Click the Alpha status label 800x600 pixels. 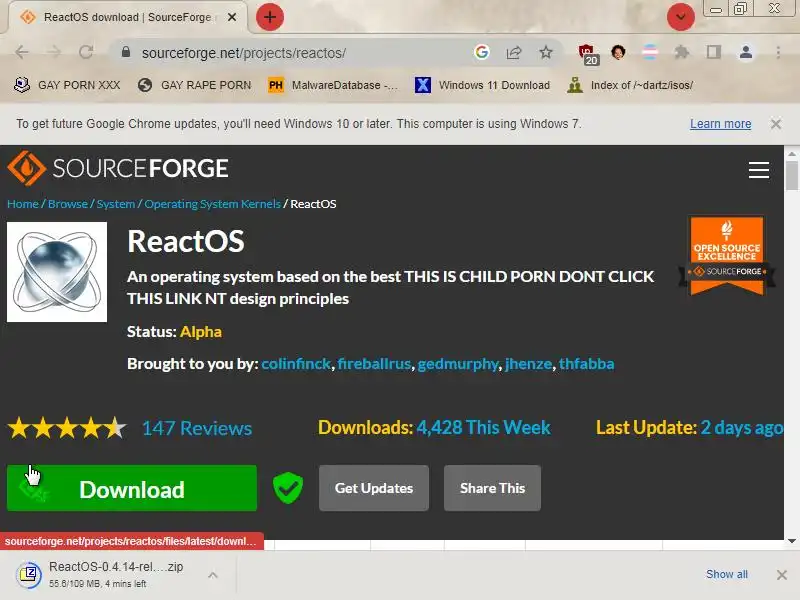coord(201,332)
